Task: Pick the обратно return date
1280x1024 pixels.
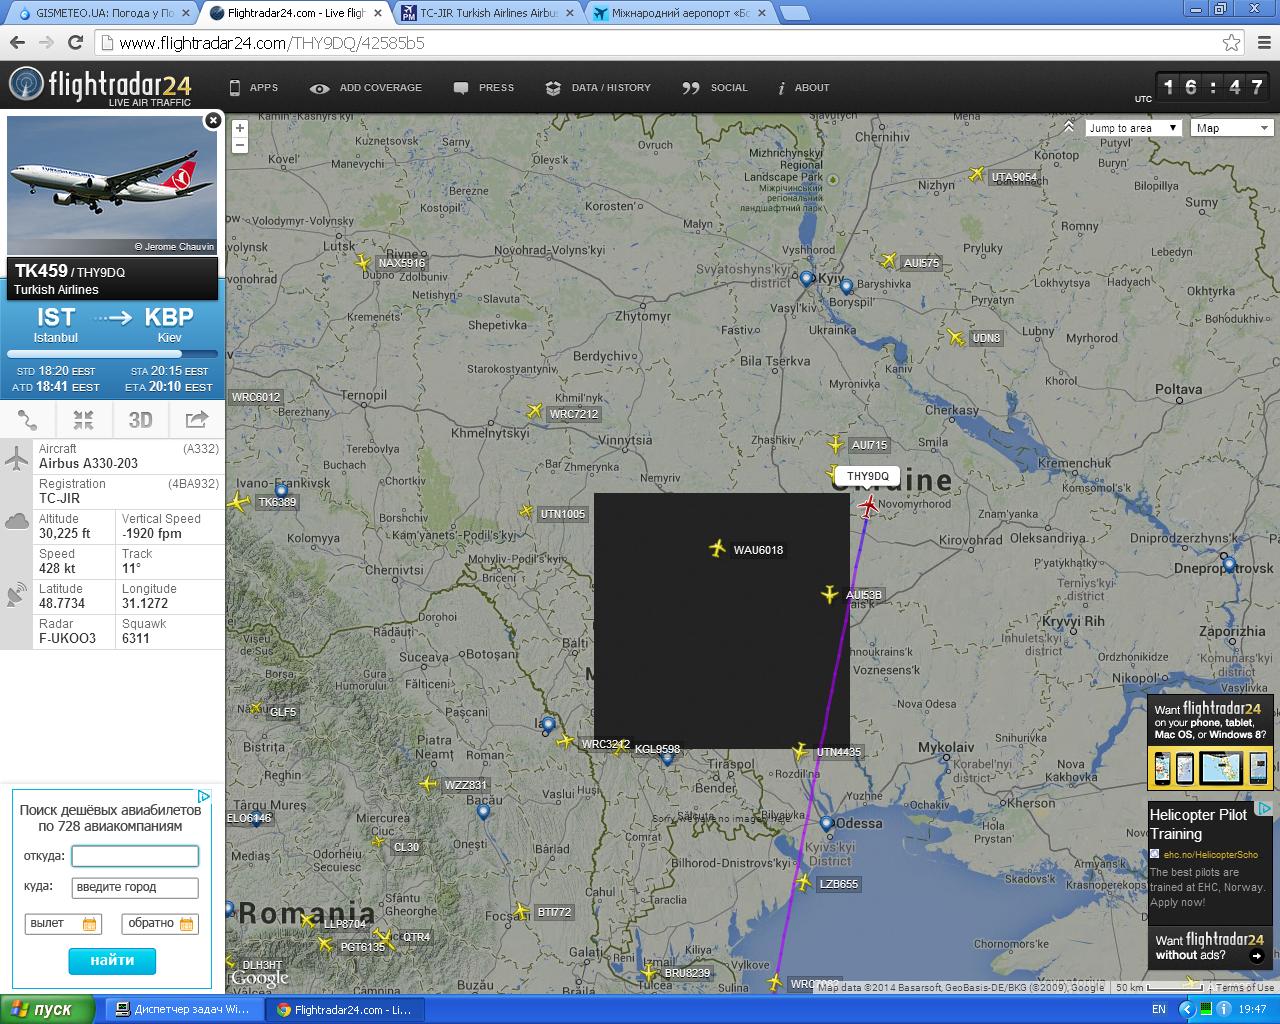Action: (160, 923)
